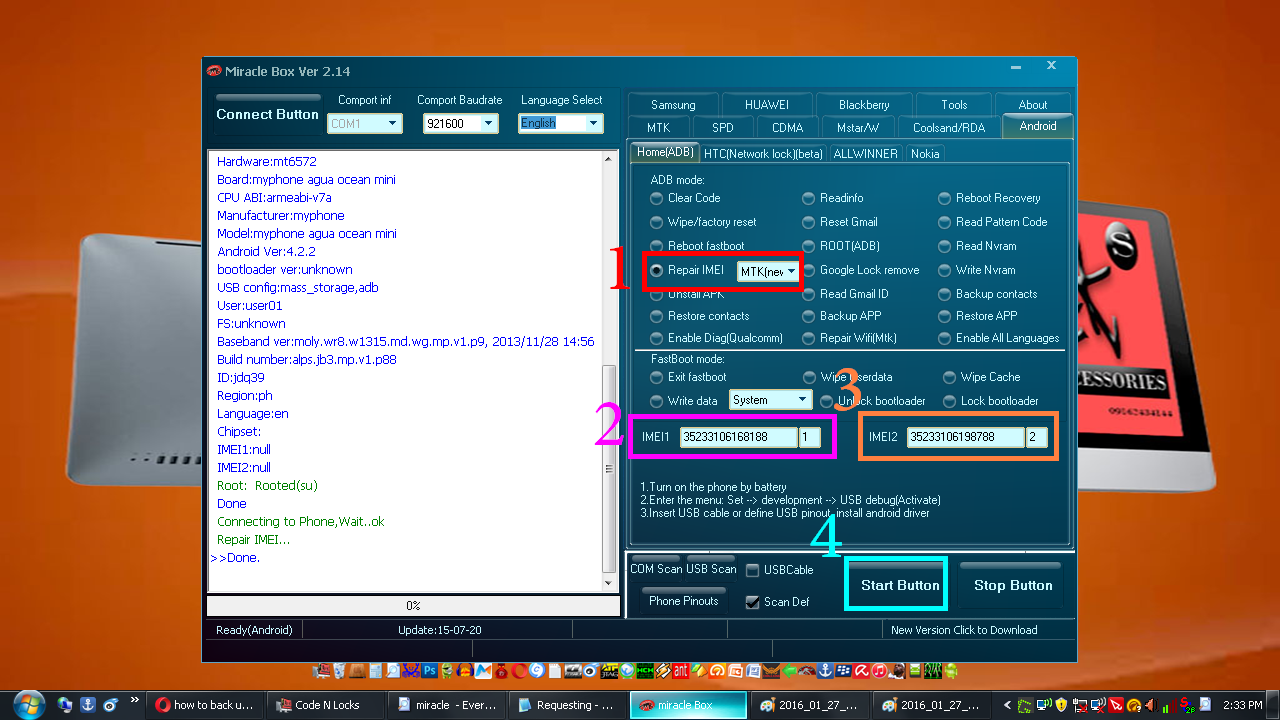The height and width of the screenshot is (720, 1280).
Task: Click the Miracle Box title bar logo
Action: [x=213, y=71]
